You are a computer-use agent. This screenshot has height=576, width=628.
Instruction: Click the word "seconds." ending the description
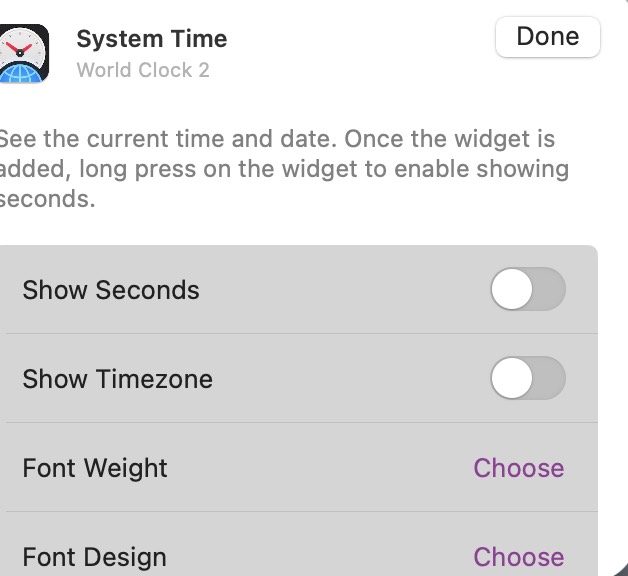click(x=46, y=198)
